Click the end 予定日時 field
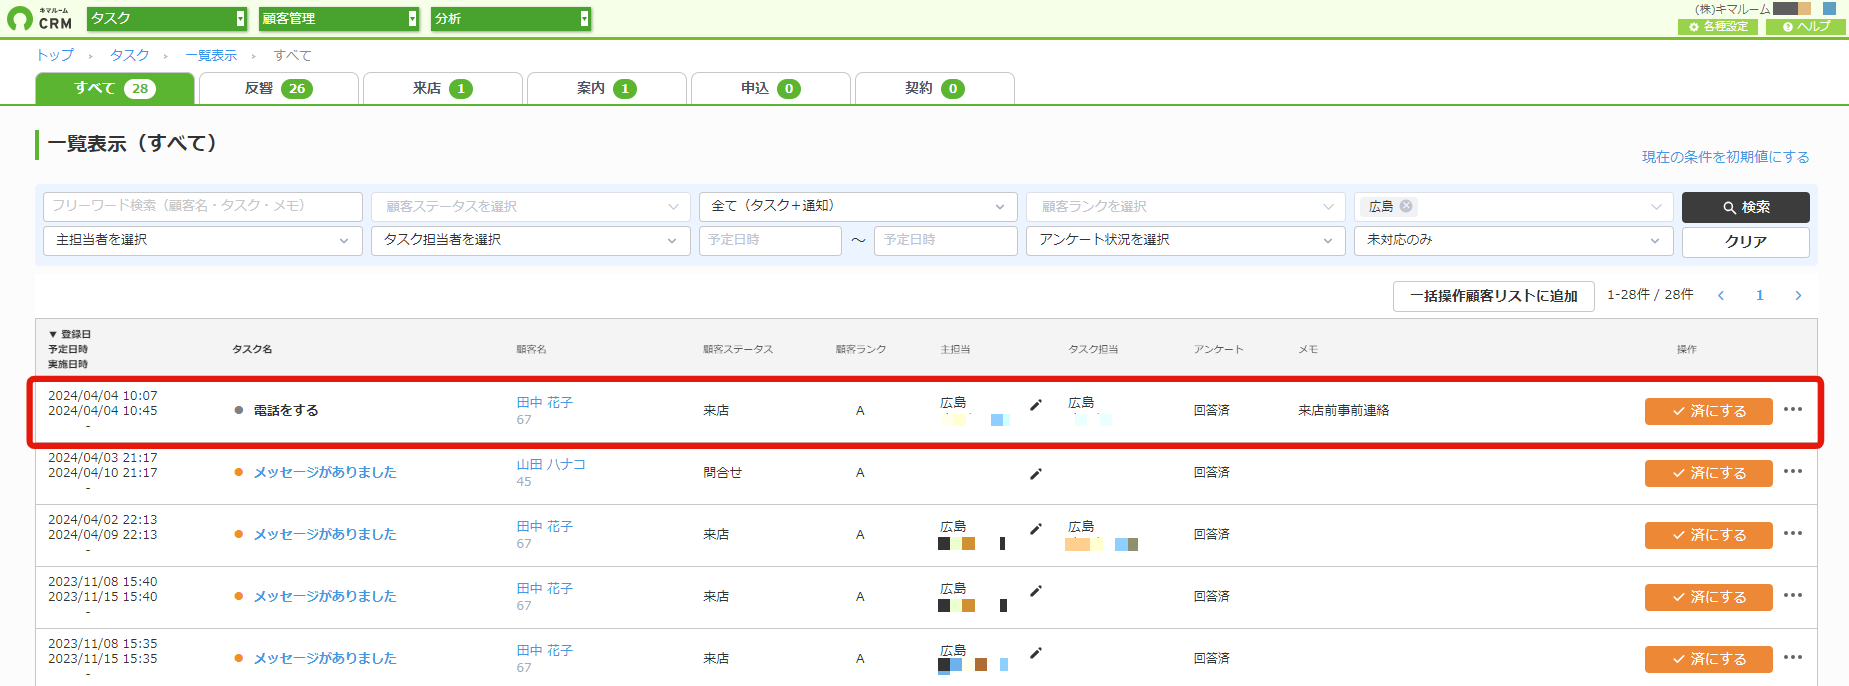The height and width of the screenshot is (686, 1849). coord(946,241)
